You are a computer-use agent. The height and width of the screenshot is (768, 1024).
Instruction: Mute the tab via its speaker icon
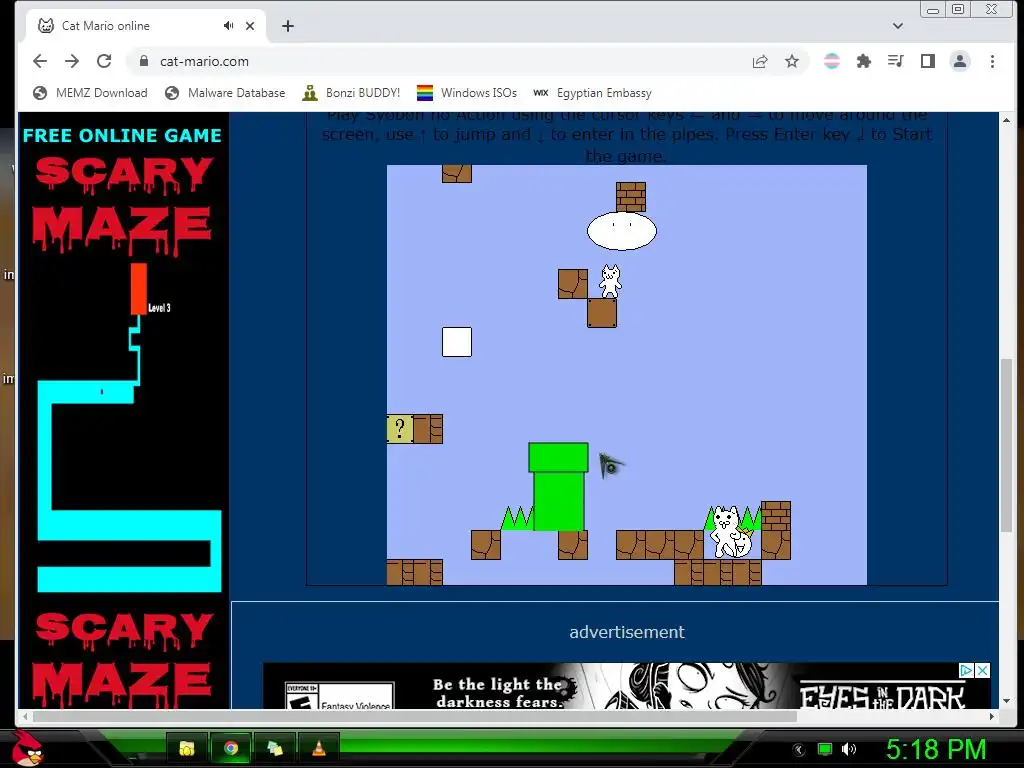tap(228, 25)
